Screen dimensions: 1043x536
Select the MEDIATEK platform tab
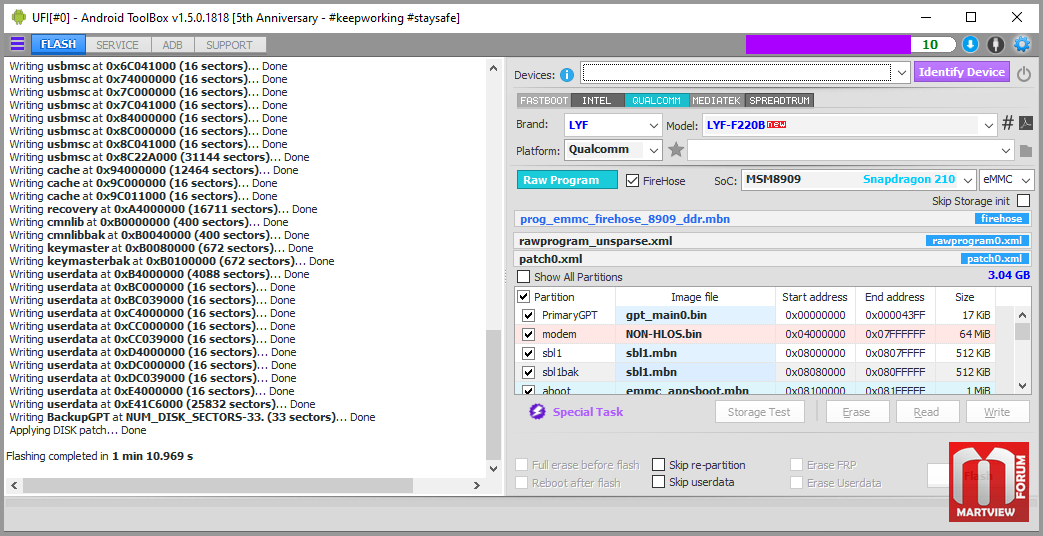tap(718, 100)
